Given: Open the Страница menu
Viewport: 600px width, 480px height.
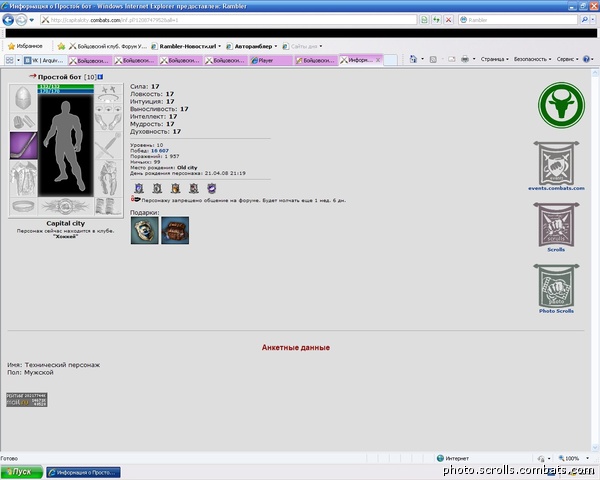Looking at the screenshot, I should coord(494,59).
